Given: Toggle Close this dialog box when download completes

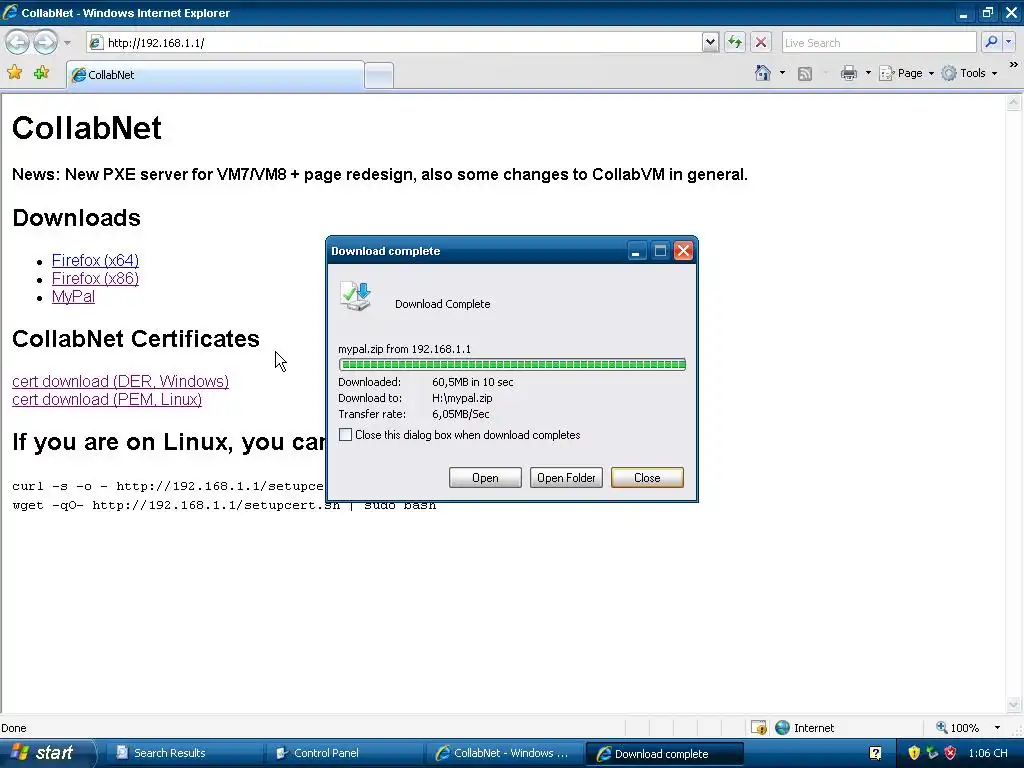Looking at the screenshot, I should [x=345, y=435].
